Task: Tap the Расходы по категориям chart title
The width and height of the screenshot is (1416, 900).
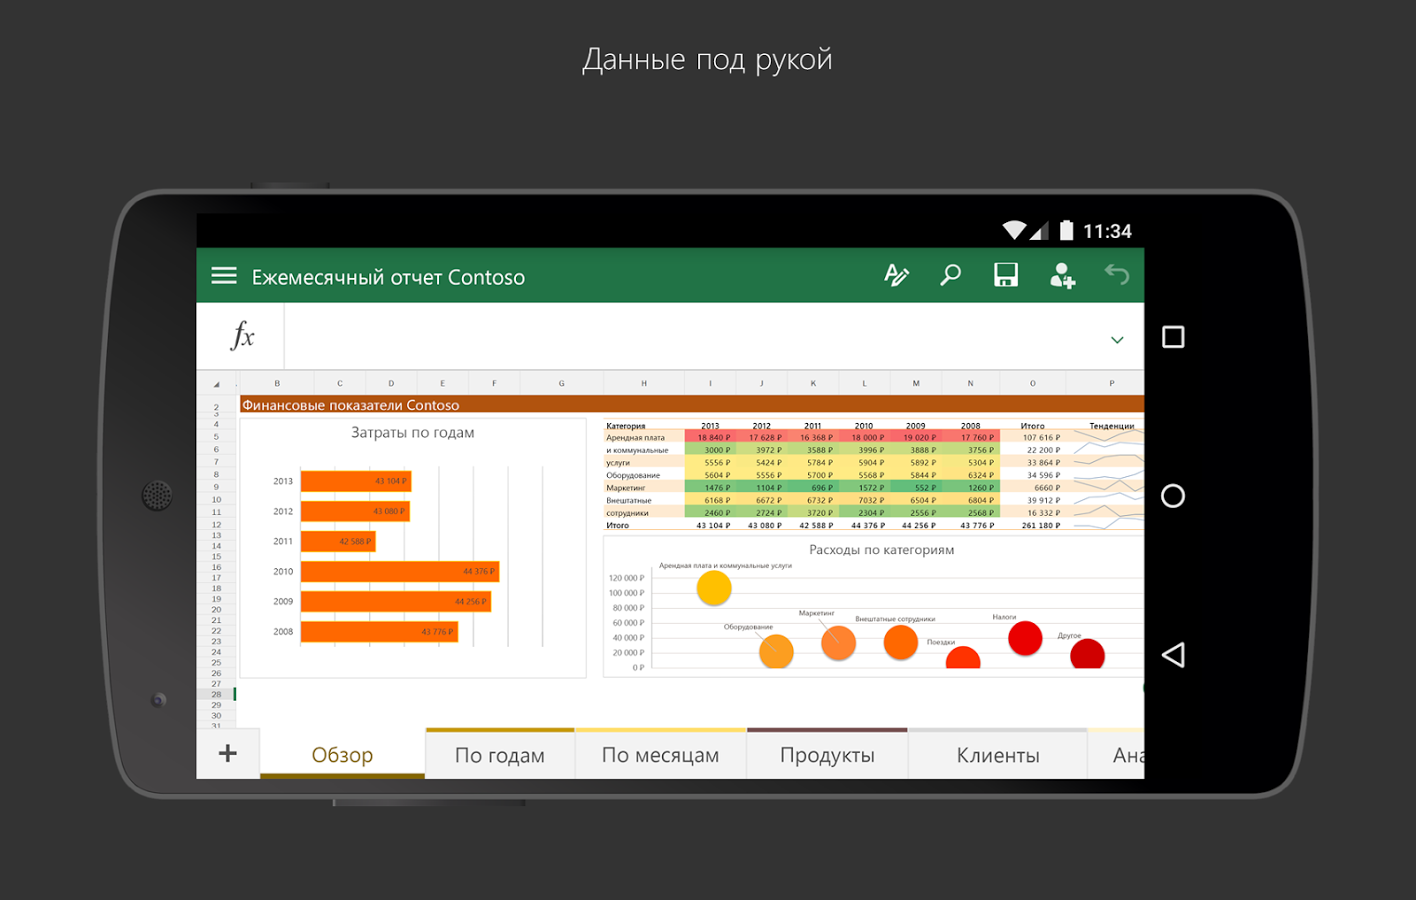Action: [881, 550]
